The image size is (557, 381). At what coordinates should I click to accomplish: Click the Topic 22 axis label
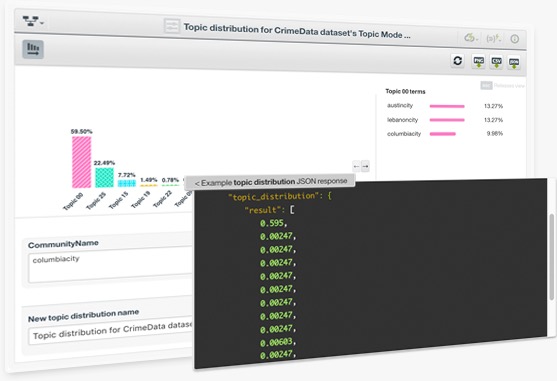point(163,199)
